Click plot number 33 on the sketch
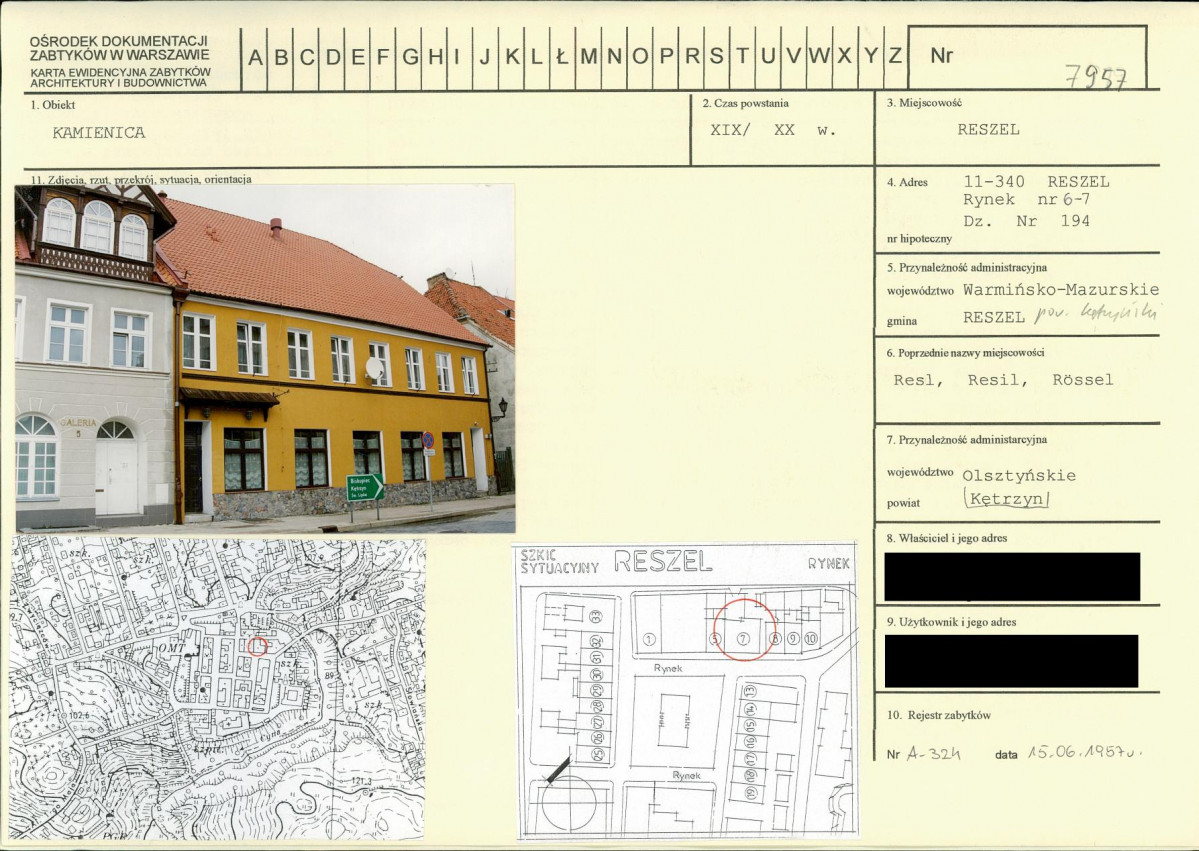The image size is (1199, 851). point(596,616)
